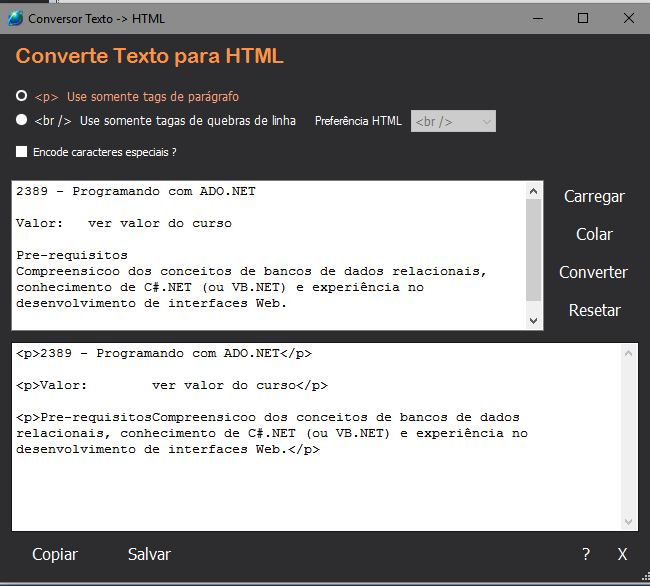Click scroll down arrow in output box
Image resolution: width=650 pixels, height=586 pixels.
point(628,521)
